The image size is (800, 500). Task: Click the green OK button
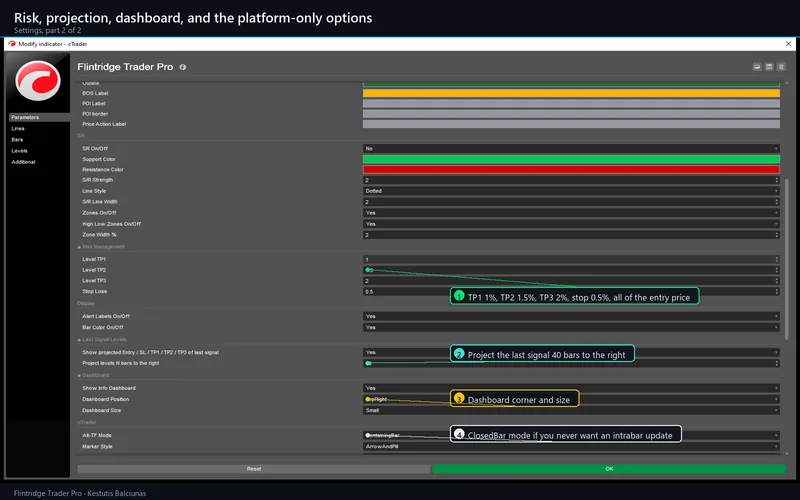(609, 468)
